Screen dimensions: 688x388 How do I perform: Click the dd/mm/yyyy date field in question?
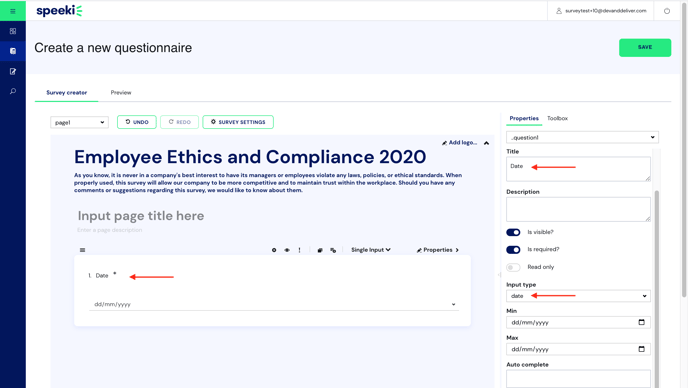[x=274, y=304]
